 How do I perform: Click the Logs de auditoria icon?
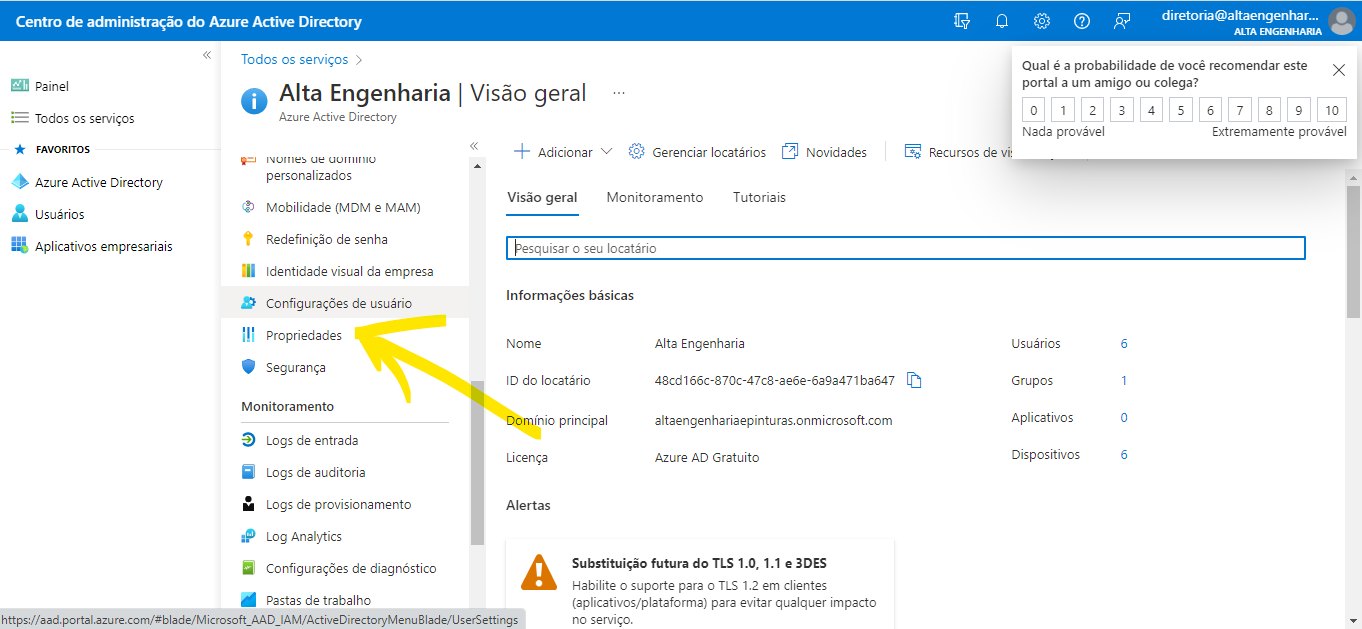(x=249, y=472)
